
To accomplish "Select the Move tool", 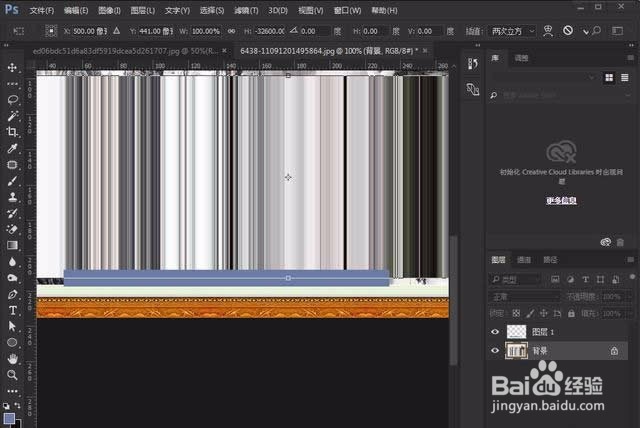I will click(12, 67).
